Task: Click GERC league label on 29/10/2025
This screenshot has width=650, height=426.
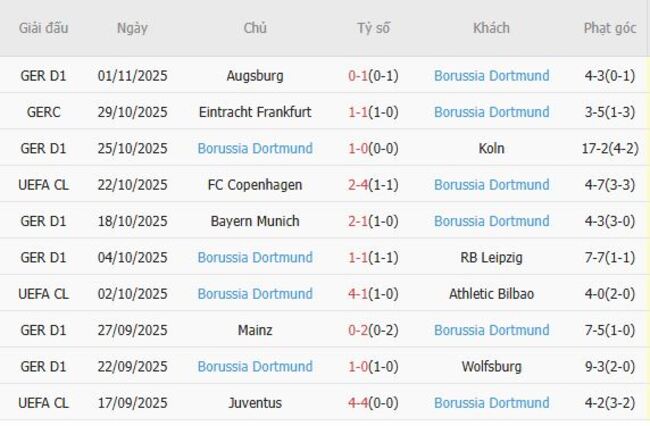Action: (x=44, y=112)
